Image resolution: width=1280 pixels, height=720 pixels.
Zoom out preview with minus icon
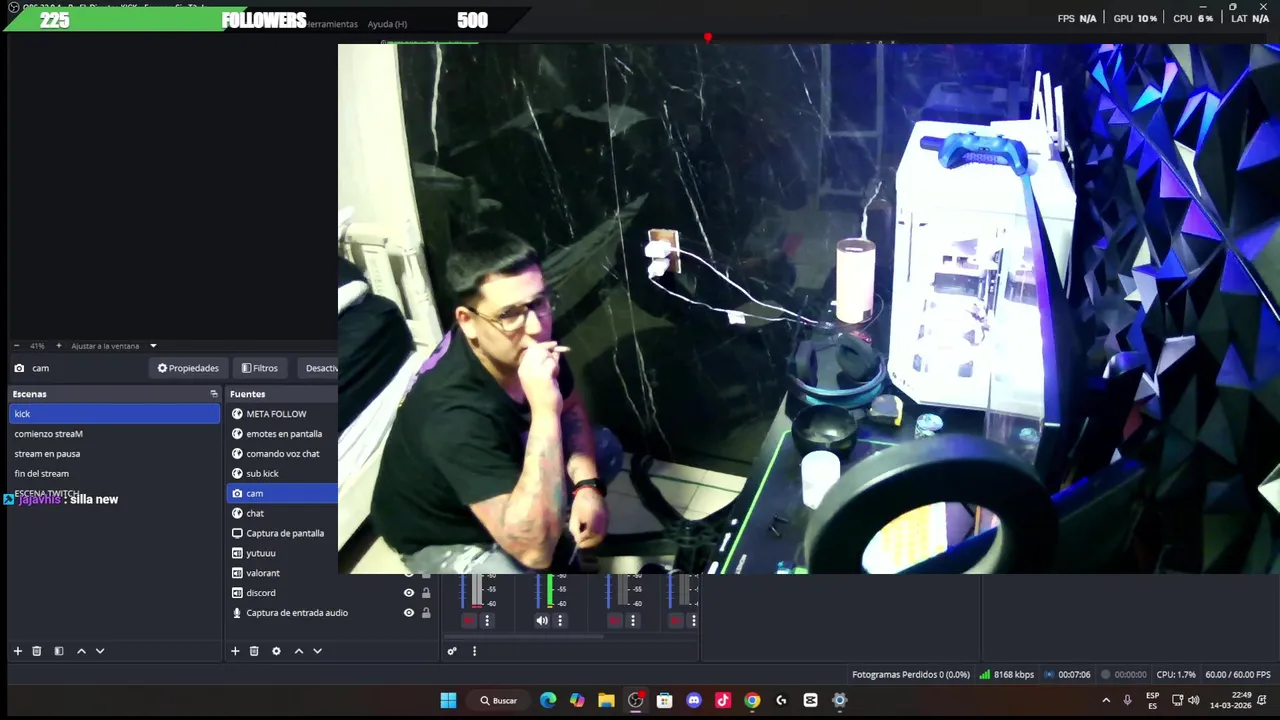[17, 346]
